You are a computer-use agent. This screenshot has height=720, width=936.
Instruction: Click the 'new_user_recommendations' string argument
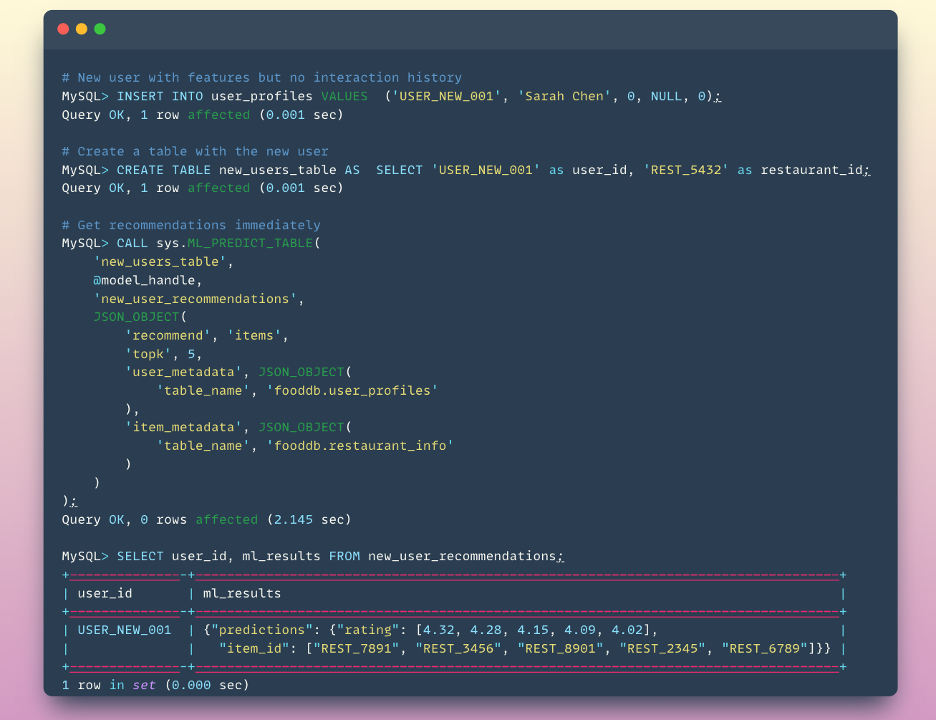[x=195, y=299]
